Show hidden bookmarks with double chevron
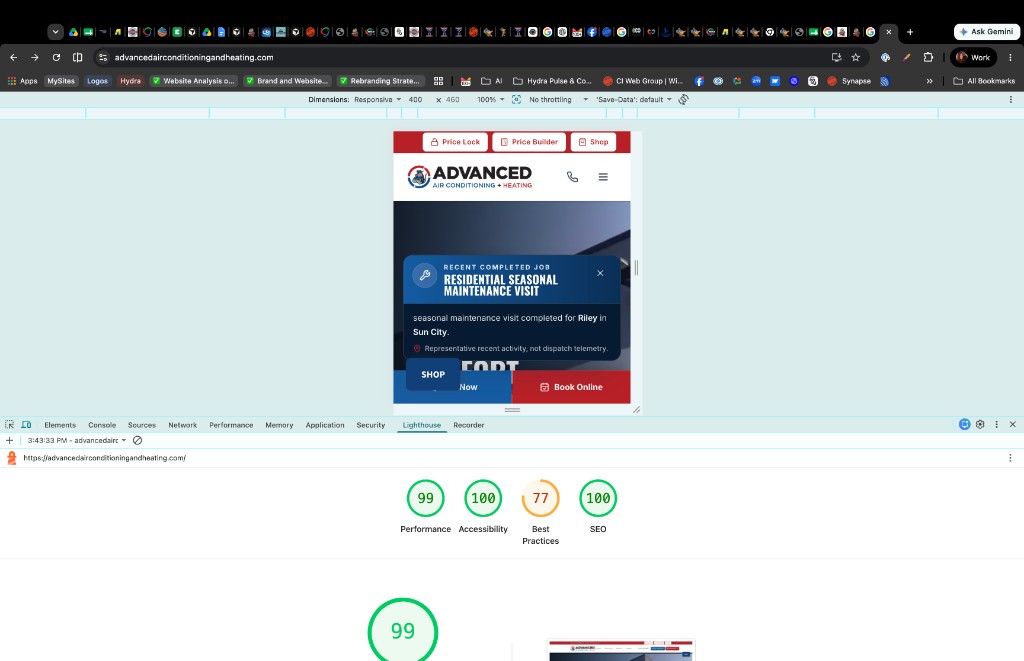This screenshot has height=661, width=1024. 929,81
